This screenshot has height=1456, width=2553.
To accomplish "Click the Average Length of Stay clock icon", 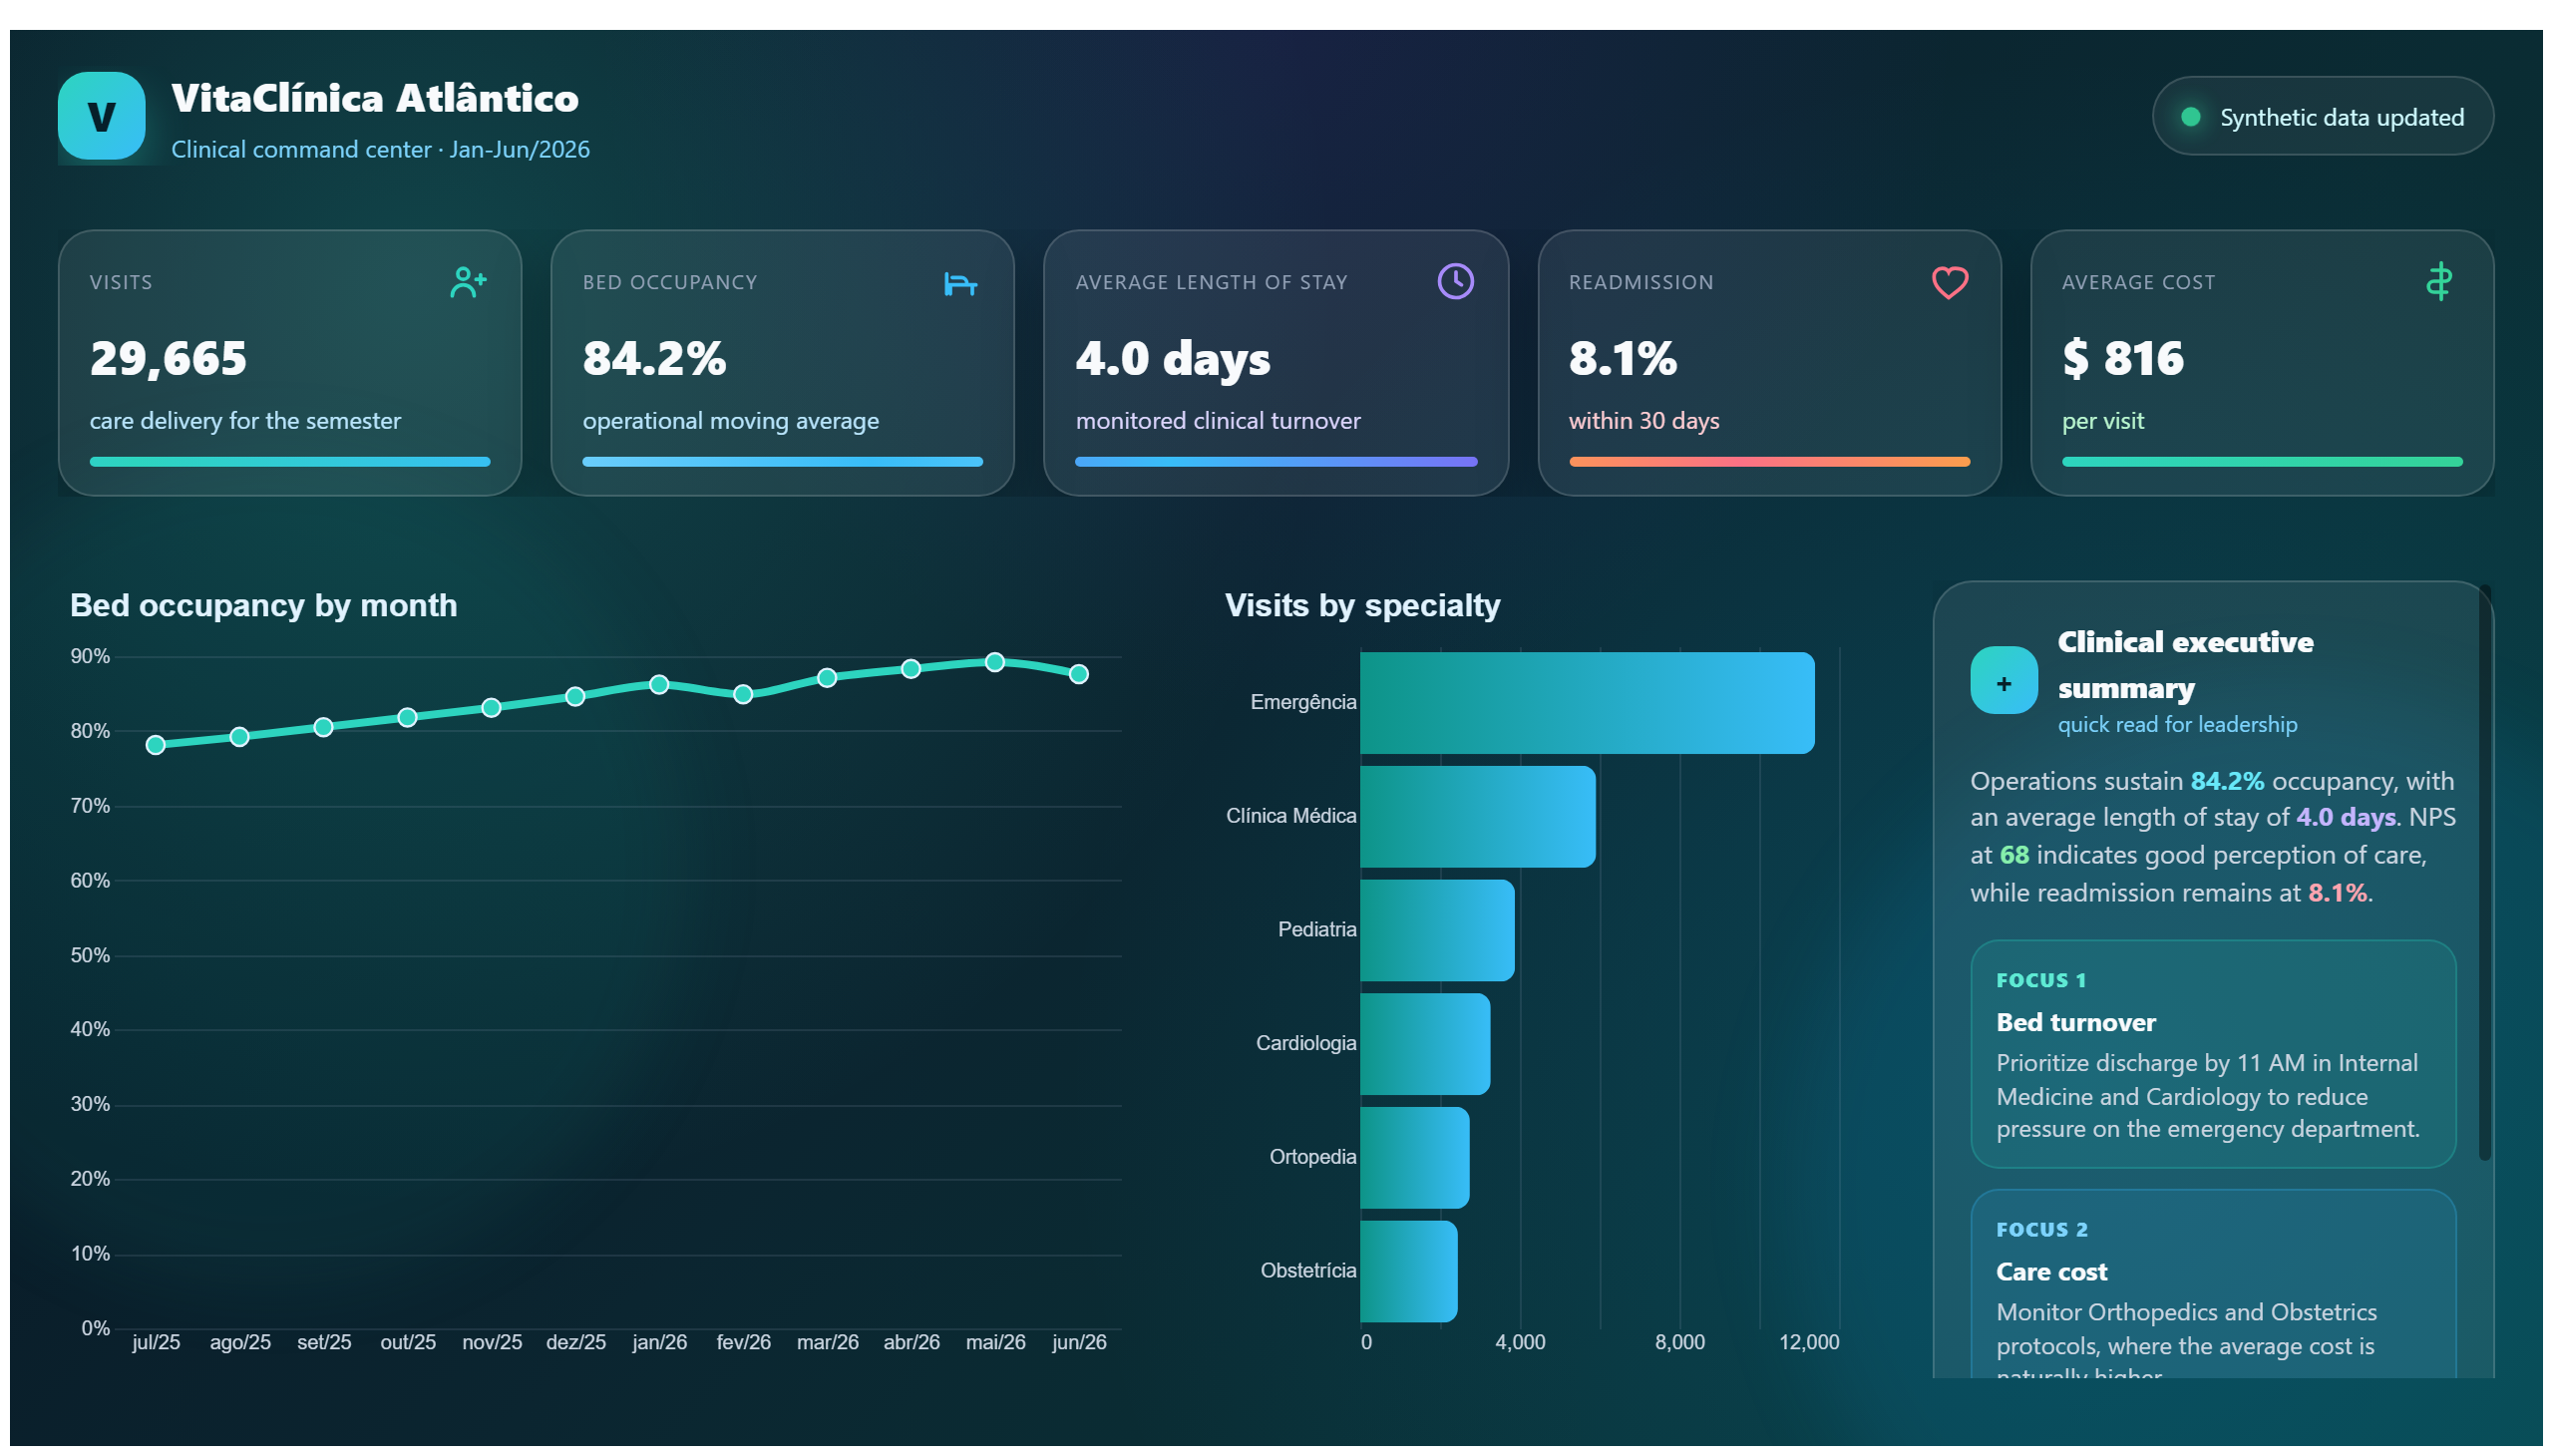I will tap(1455, 281).
